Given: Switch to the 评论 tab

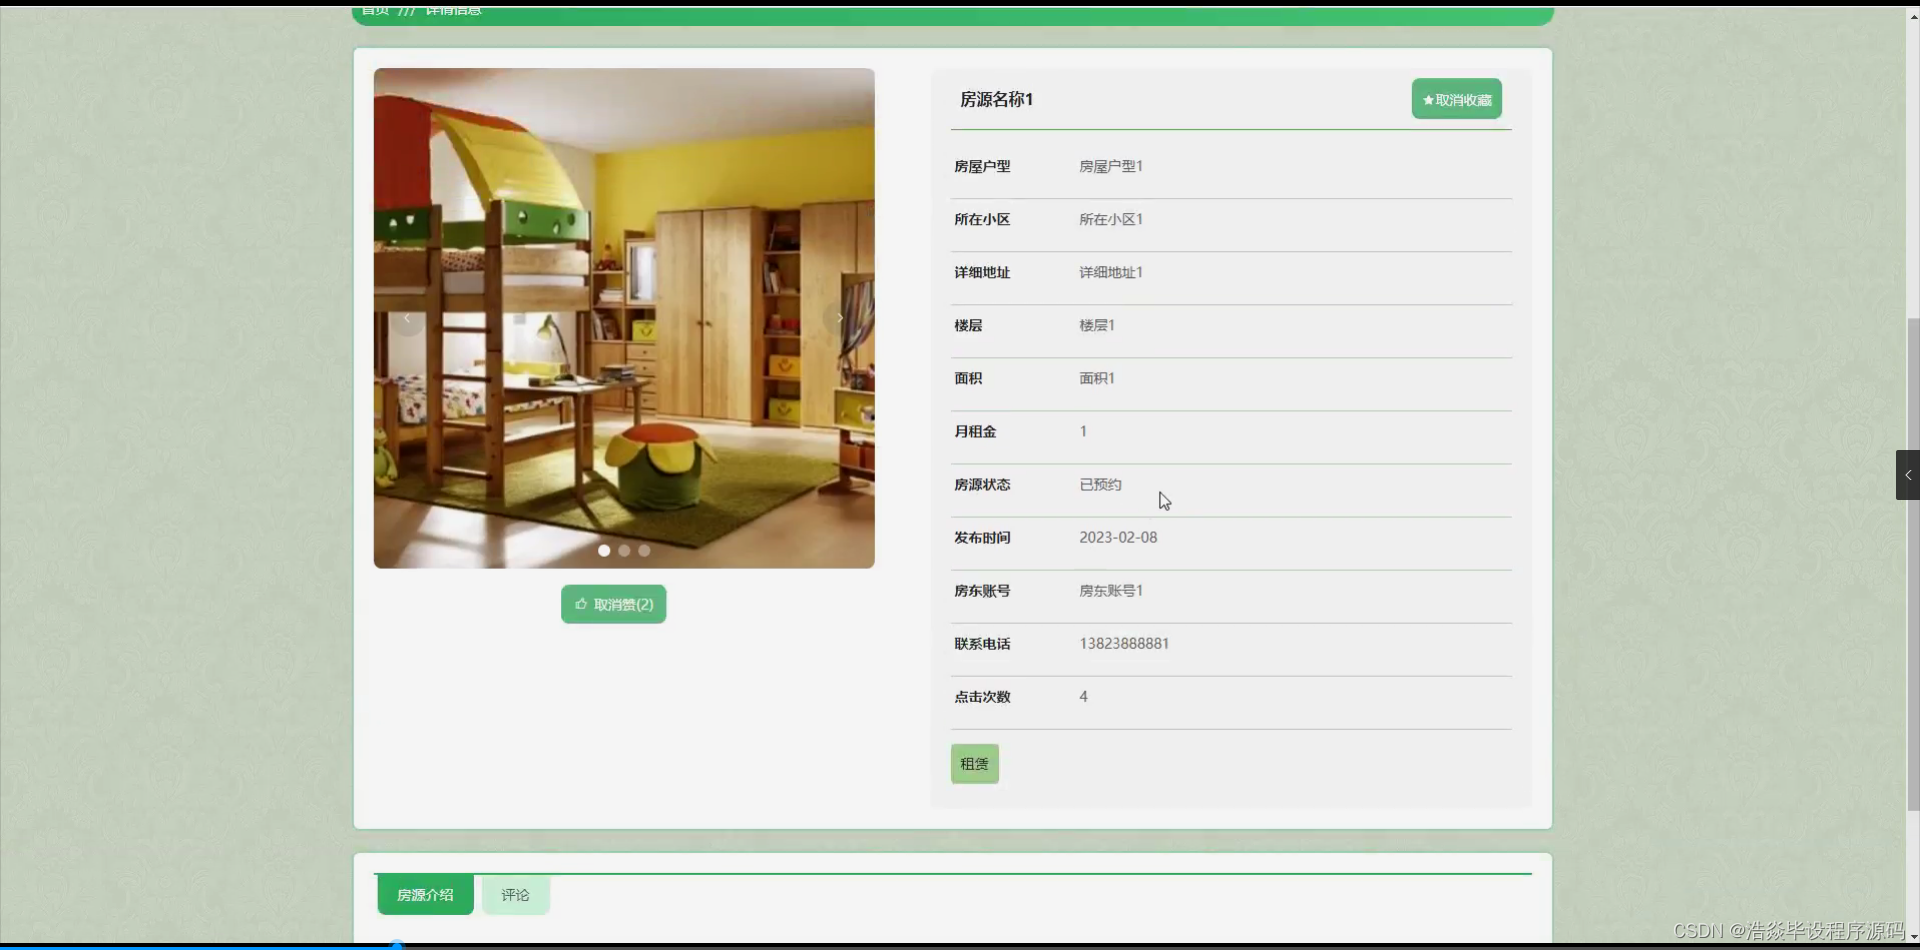Looking at the screenshot, I should click(515, 894).
